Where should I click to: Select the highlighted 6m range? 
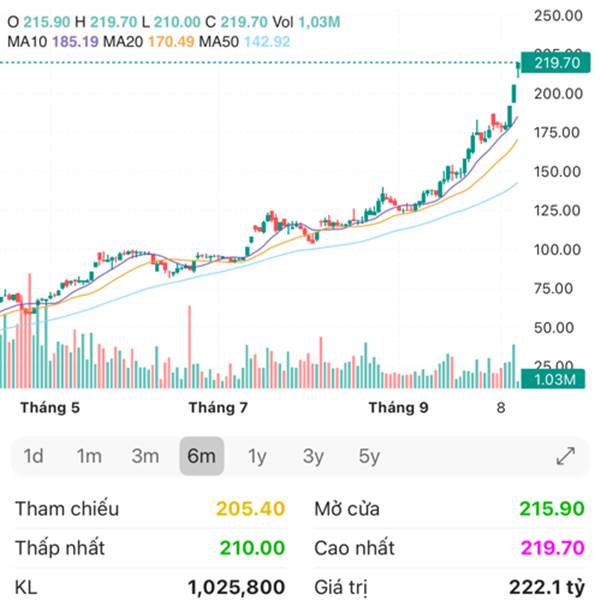click(x=201, y=456)
